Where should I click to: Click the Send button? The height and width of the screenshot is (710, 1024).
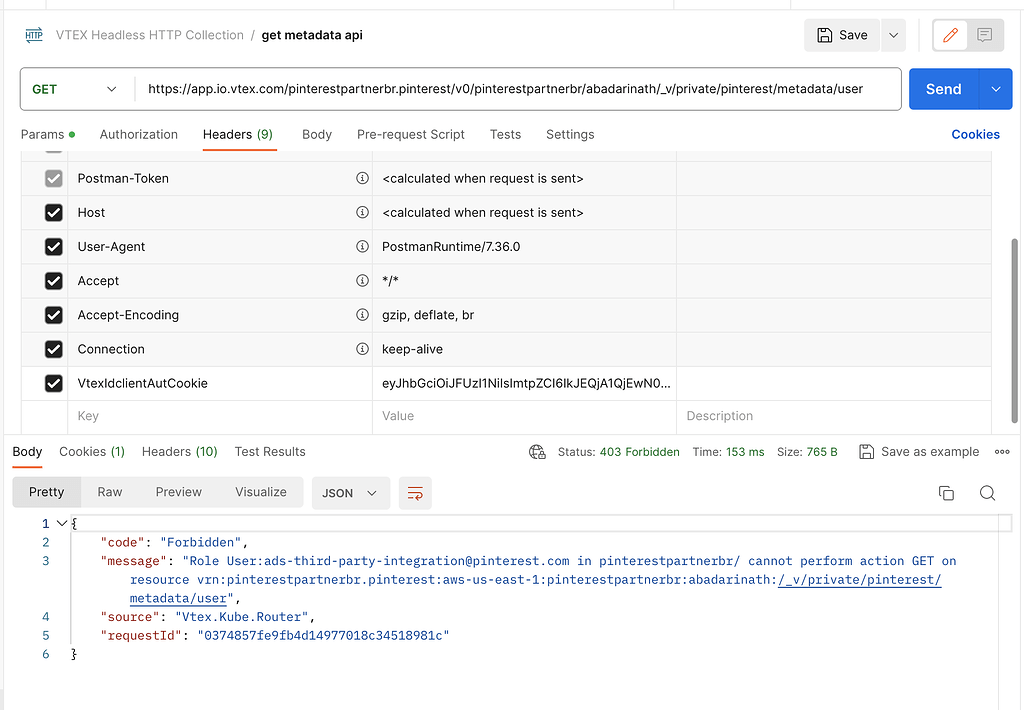[x=944, y=89]
